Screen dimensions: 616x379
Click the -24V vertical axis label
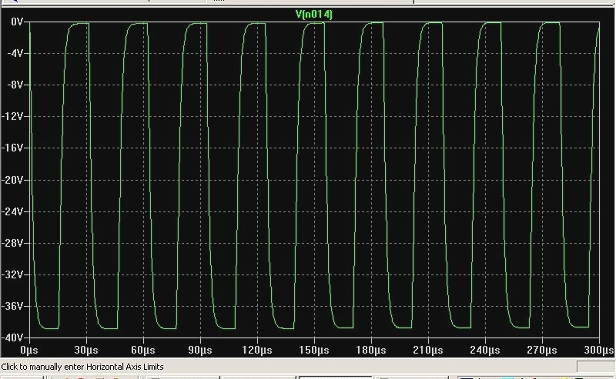click(13, 211)
